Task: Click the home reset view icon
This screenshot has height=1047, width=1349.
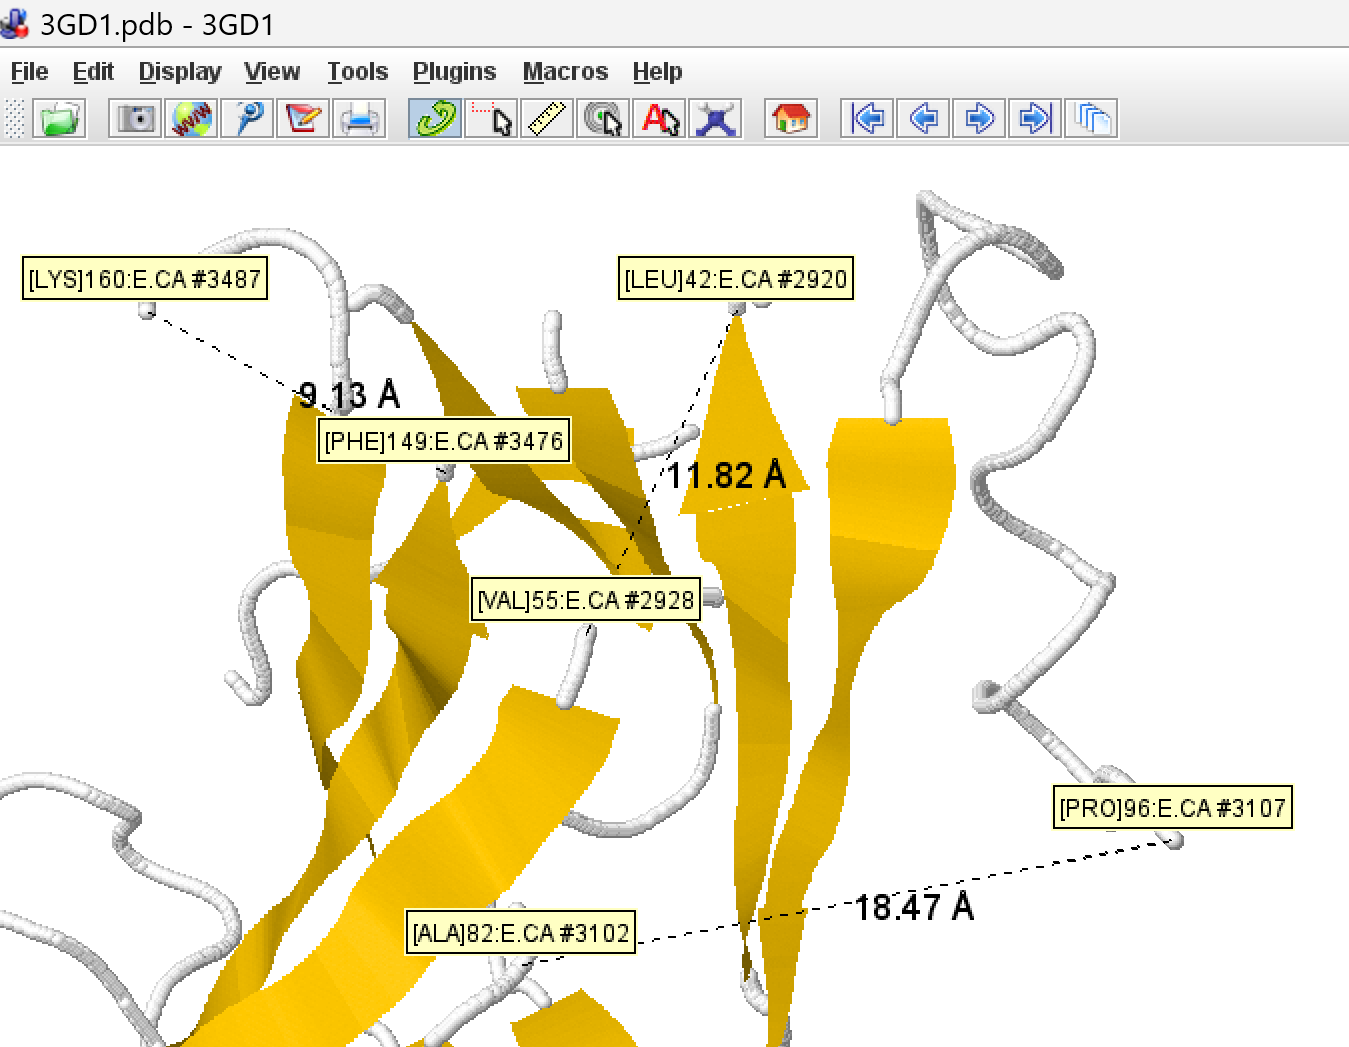Action: (x=791, y=119)
